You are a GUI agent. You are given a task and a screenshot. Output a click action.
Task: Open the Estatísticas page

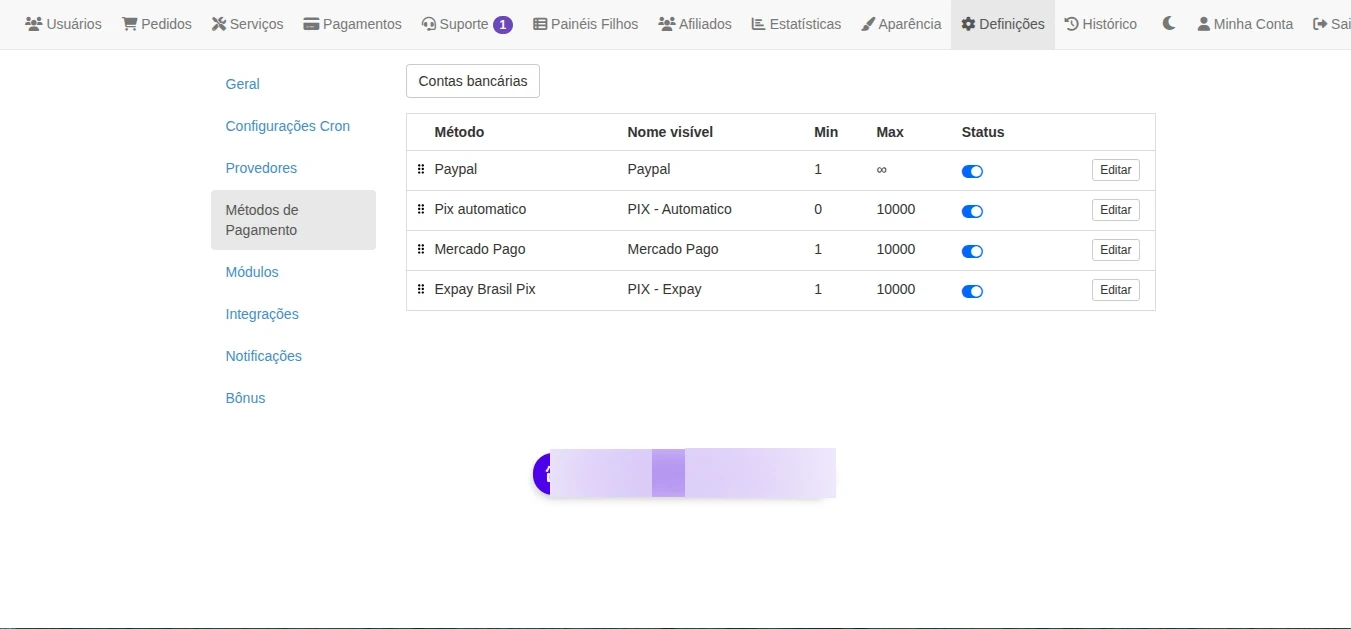[796, 24]
